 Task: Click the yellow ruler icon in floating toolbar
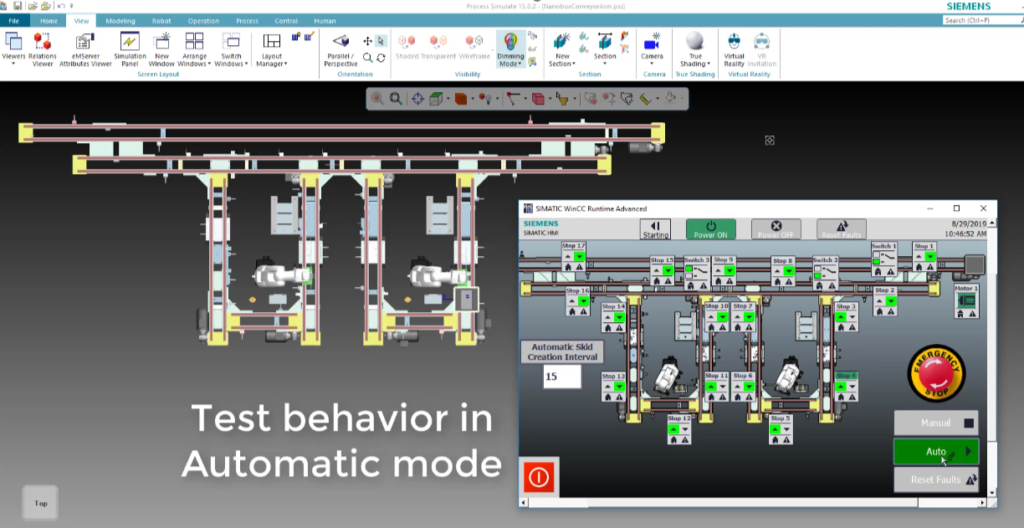click(645, 99)
